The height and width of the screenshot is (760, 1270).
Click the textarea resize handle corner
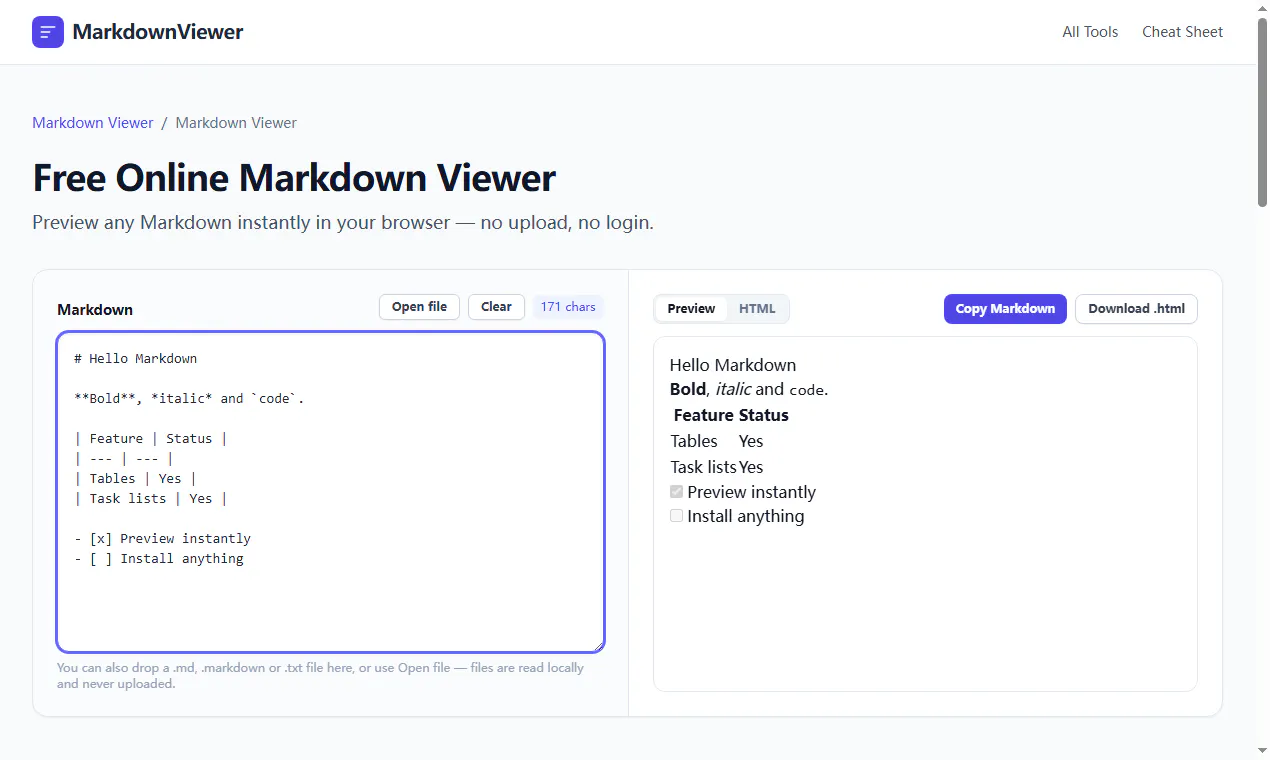tap(597, 645)
